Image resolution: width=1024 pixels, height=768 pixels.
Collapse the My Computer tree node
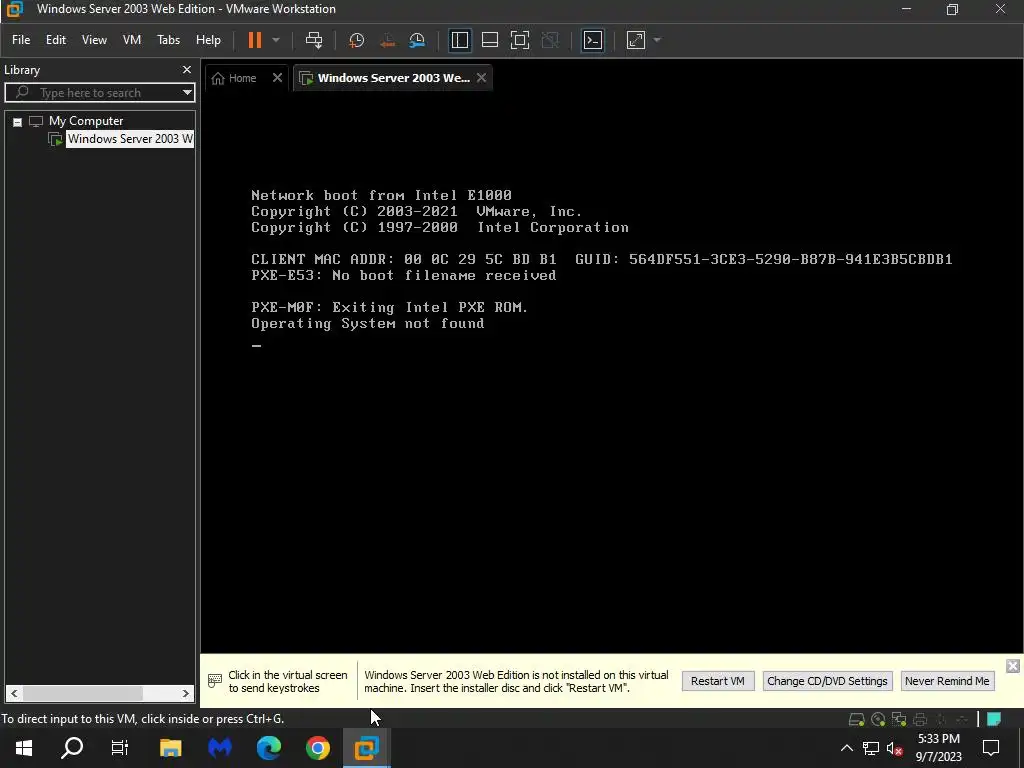point(18,122)
